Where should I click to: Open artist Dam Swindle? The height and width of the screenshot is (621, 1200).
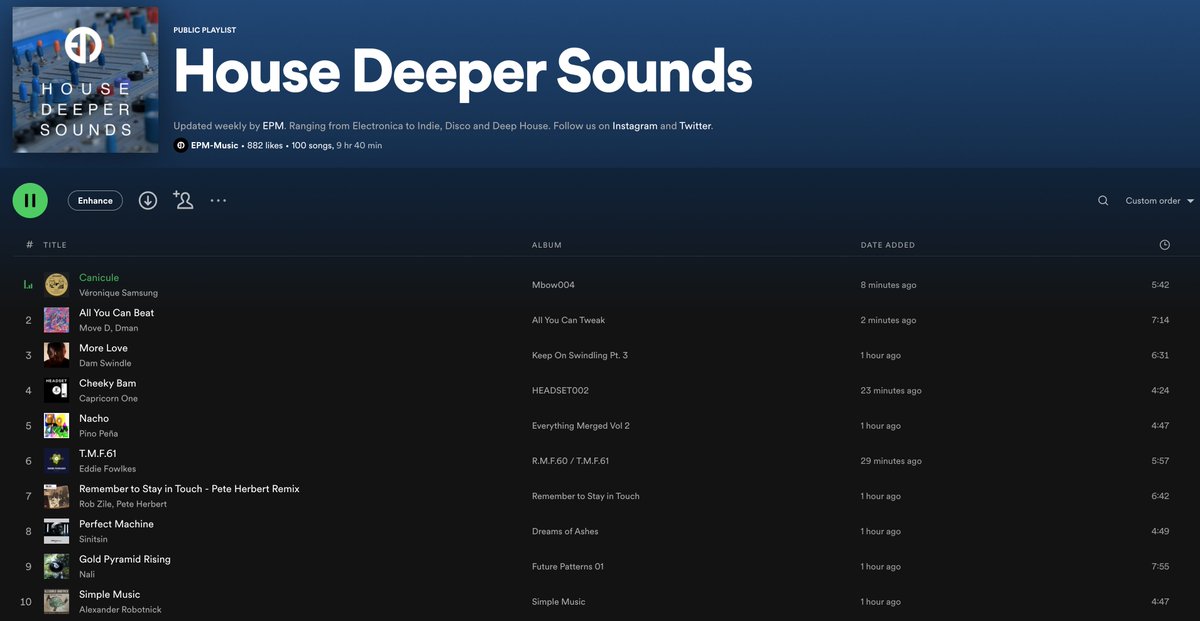[x=105, y=363]
